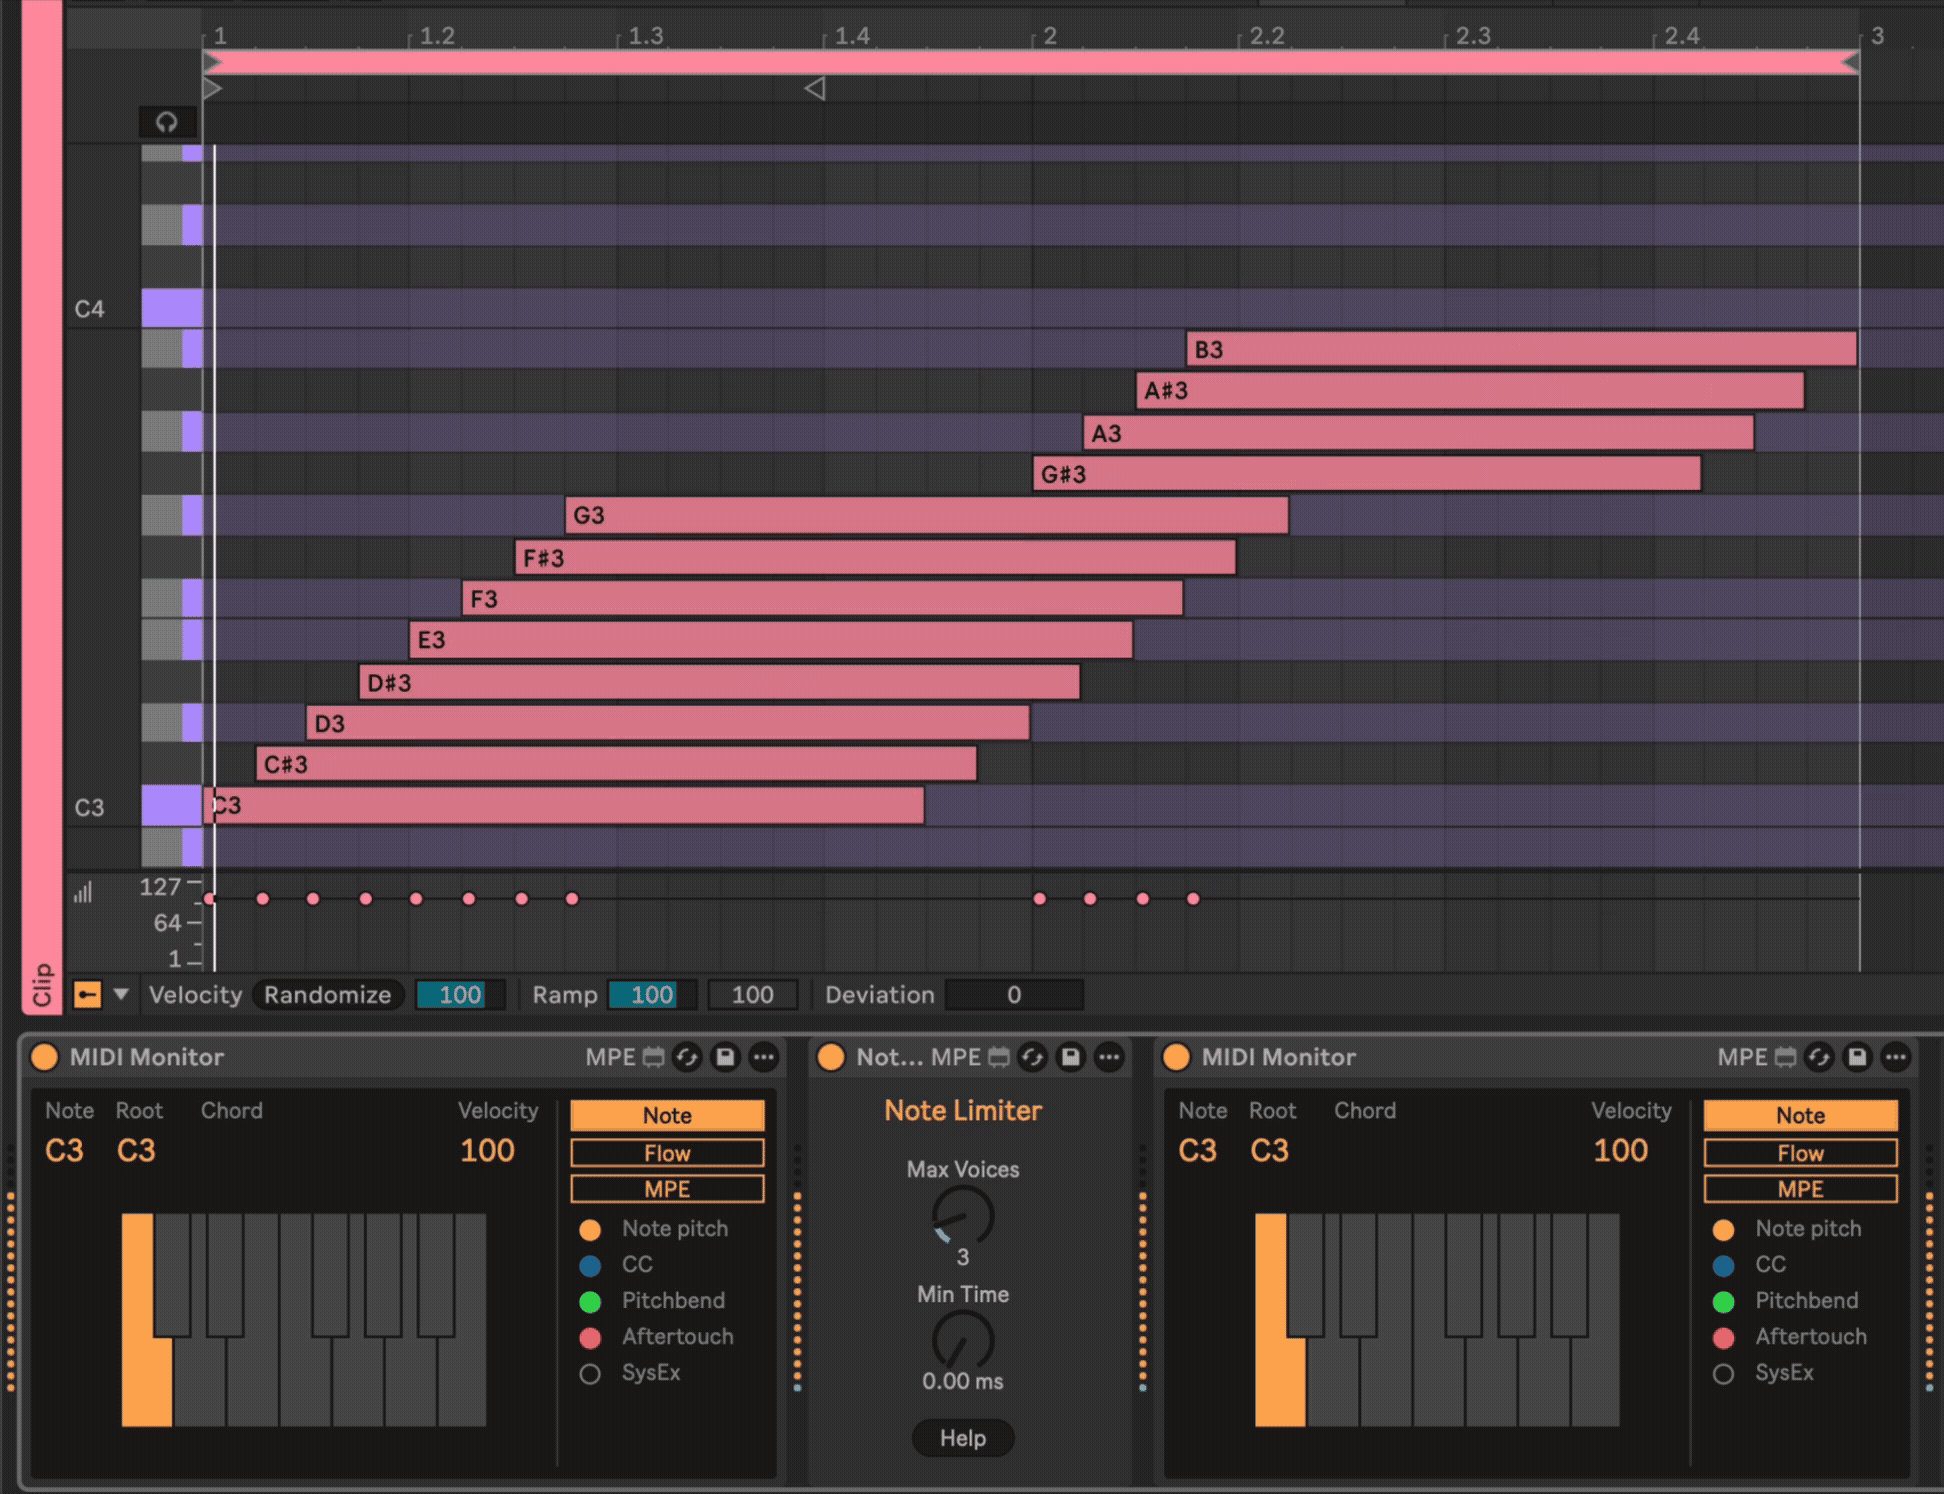
Task: Open three-dots options on first MIDI Monitor
Action: point(763,1057)
